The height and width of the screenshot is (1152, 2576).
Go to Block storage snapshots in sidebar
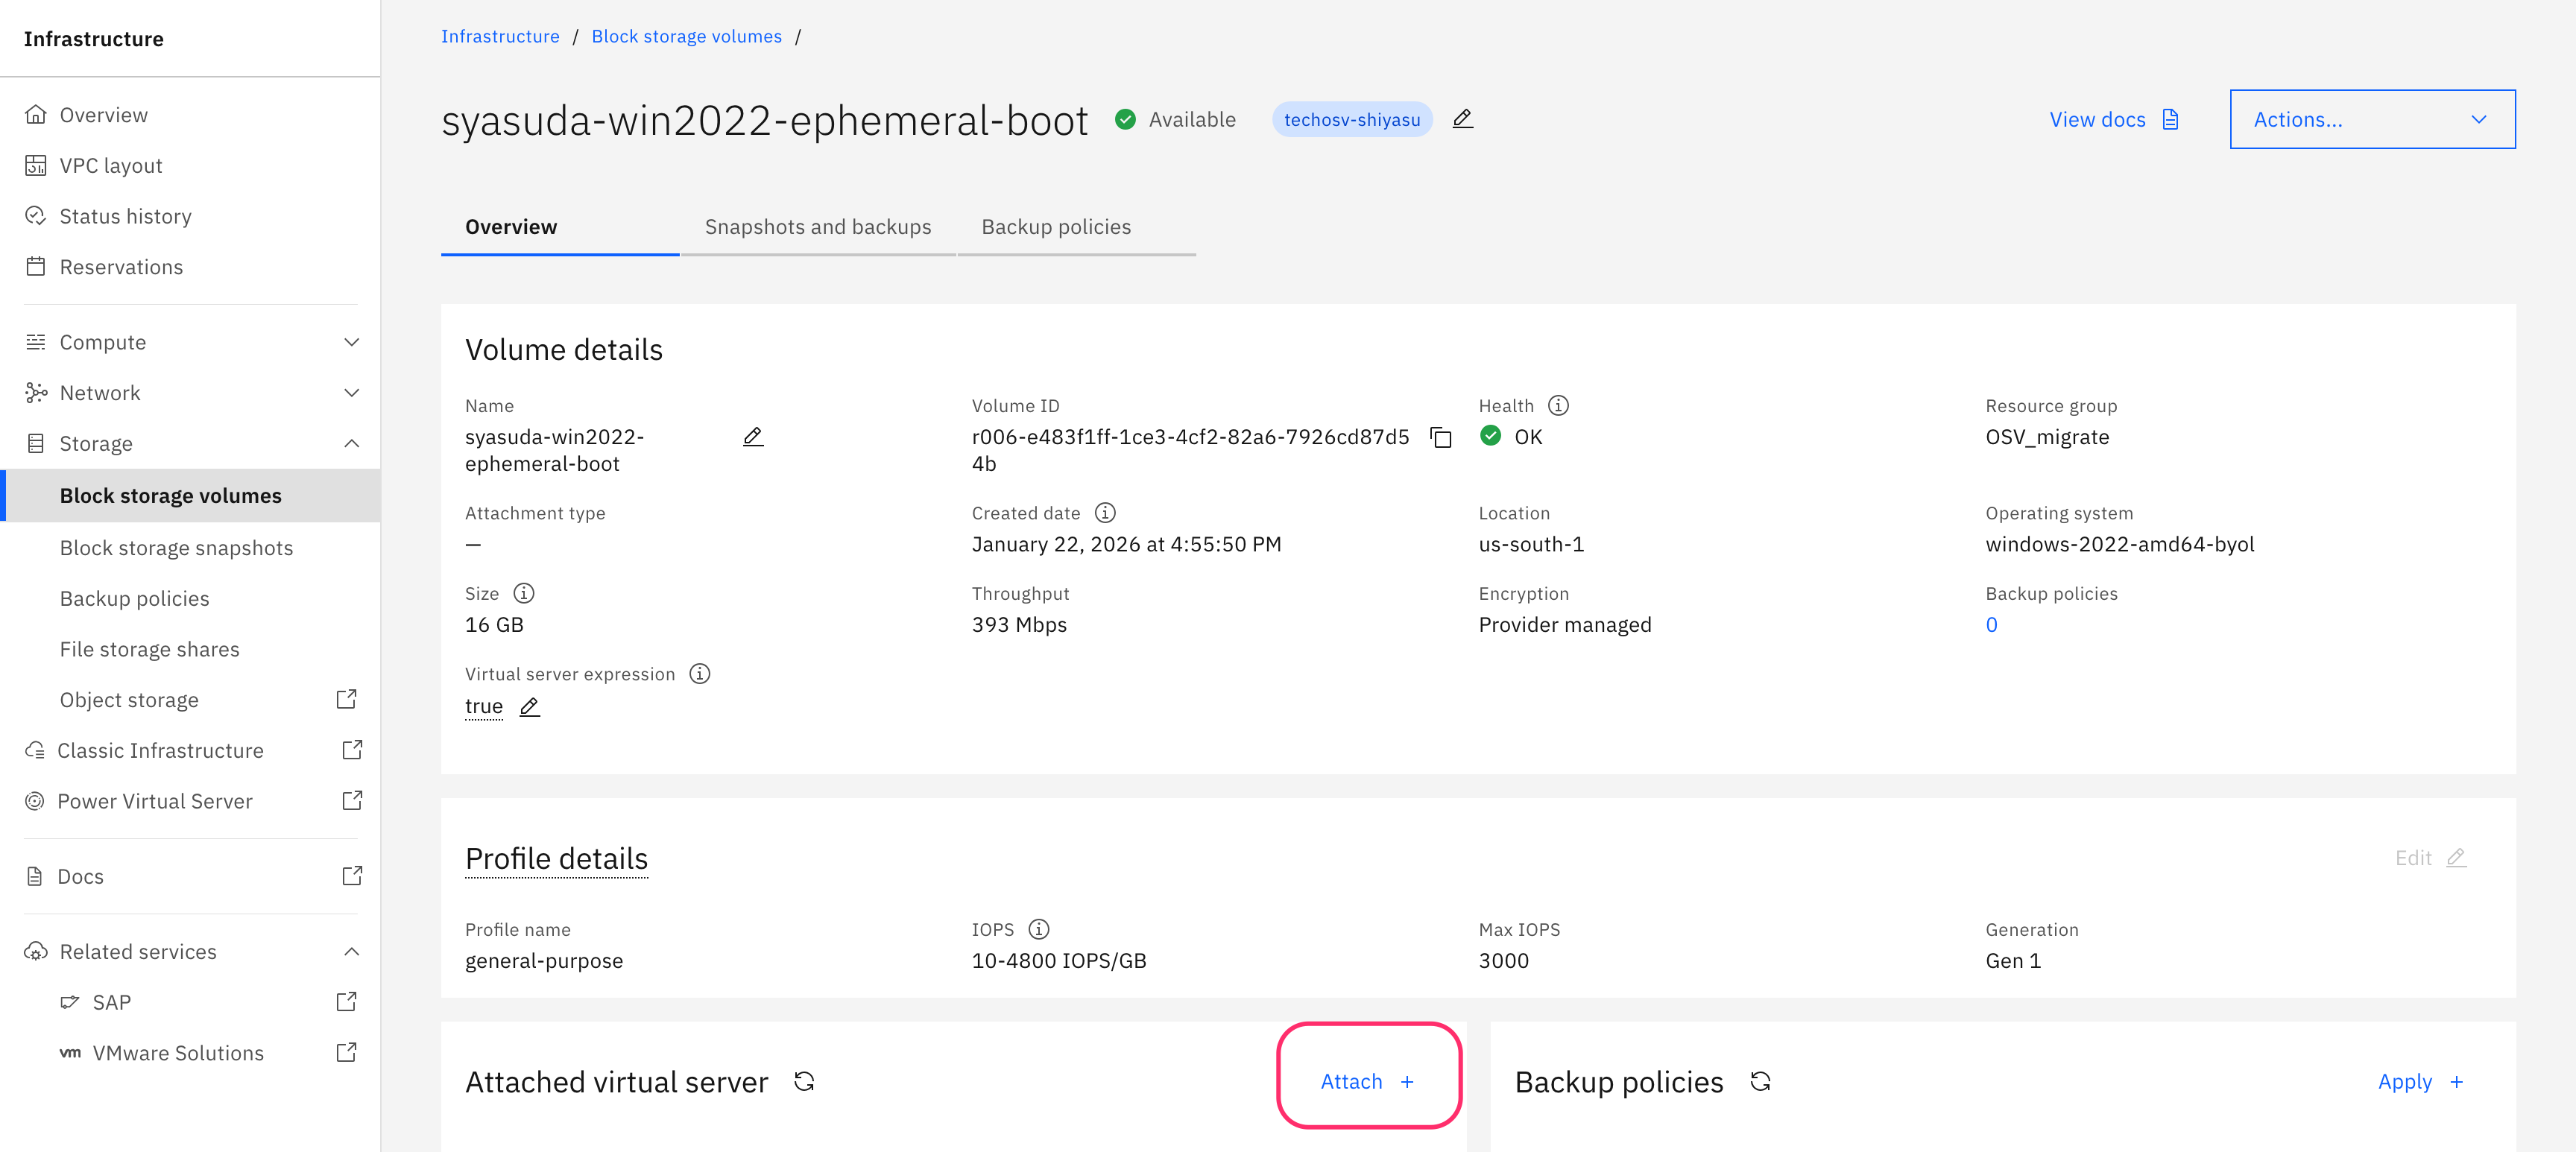click(x=176, y=548)
